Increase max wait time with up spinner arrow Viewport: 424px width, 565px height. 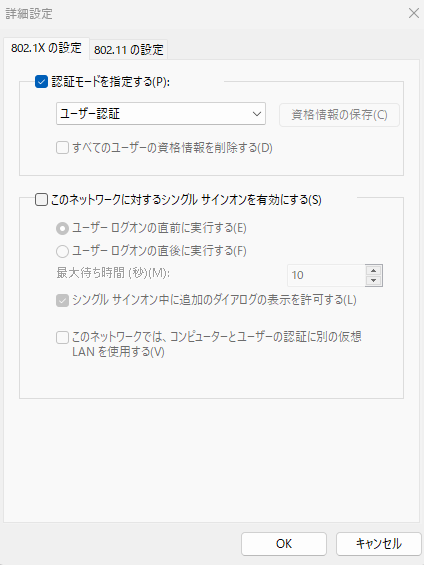pyautogui.click(x=374, y=270)
